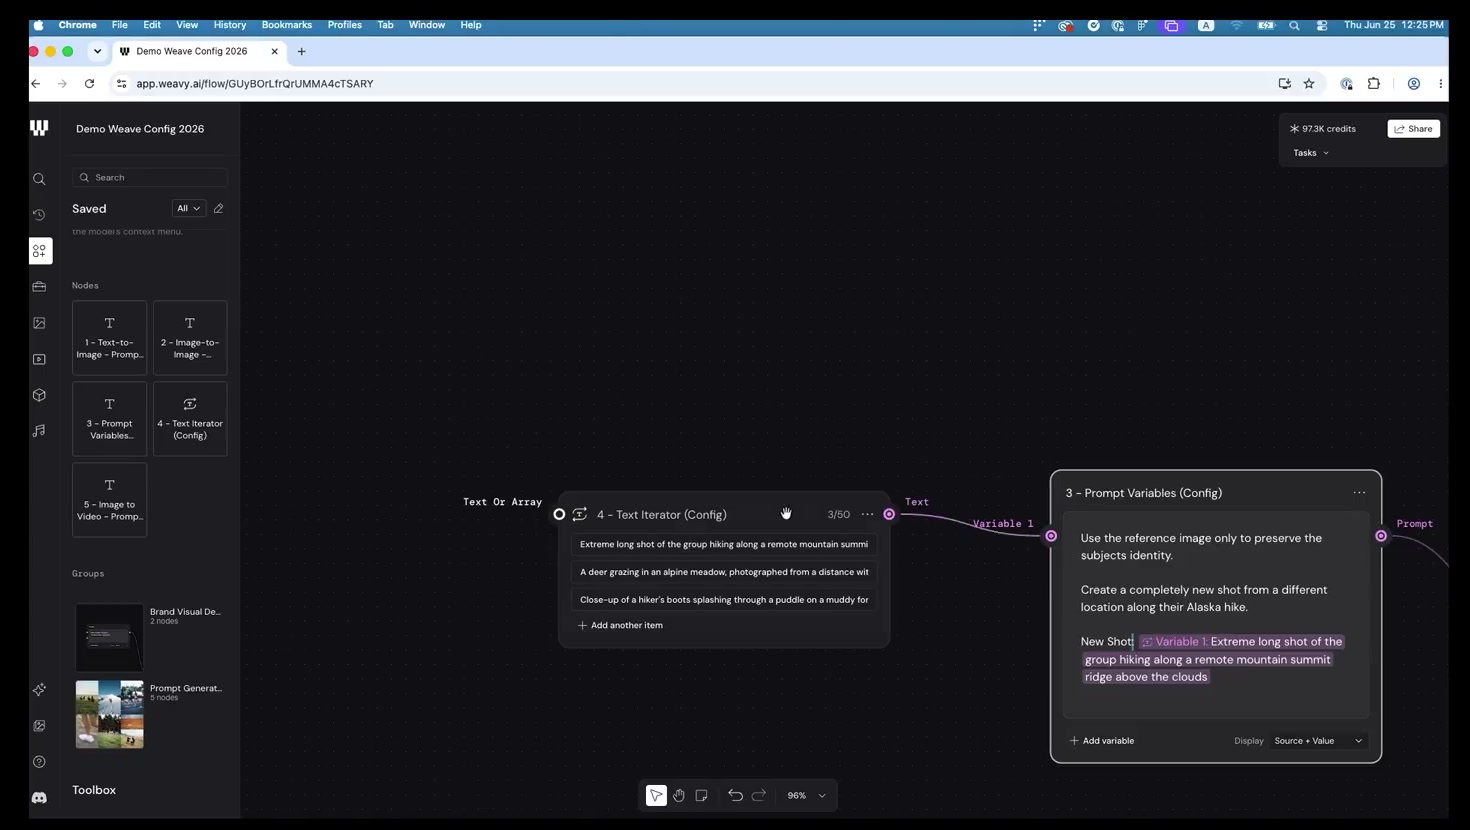Select the pointer tool in bottom toolbar
The image size is (1470, 830).
tap(656, 795)
